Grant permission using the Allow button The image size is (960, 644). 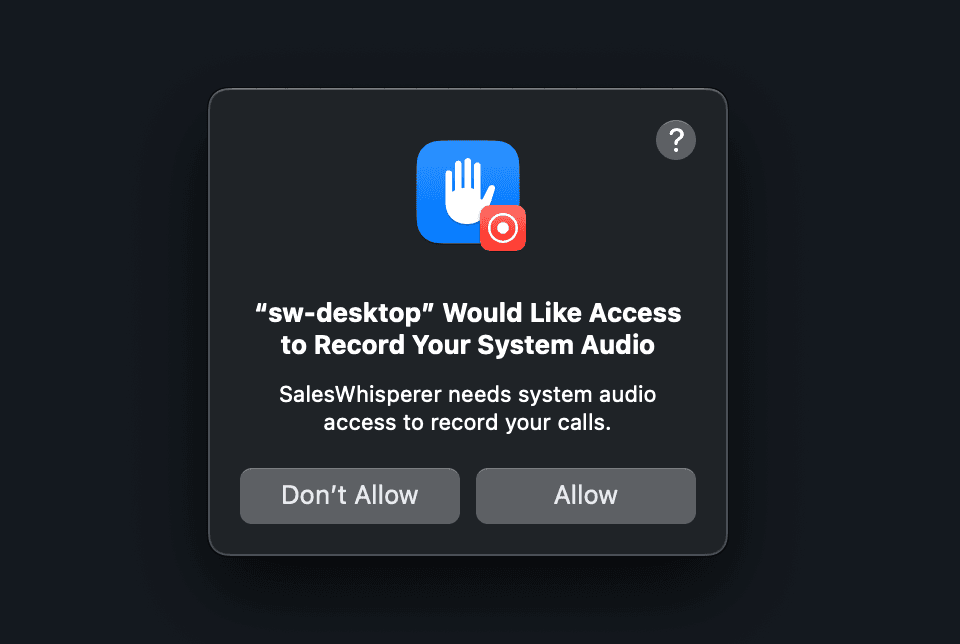pos(585,495)
